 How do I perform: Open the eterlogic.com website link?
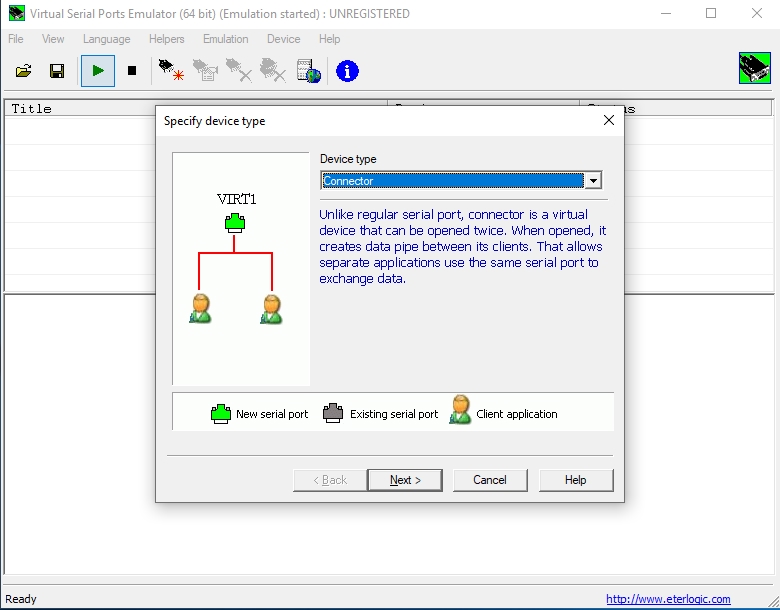(x=668, y=599)
